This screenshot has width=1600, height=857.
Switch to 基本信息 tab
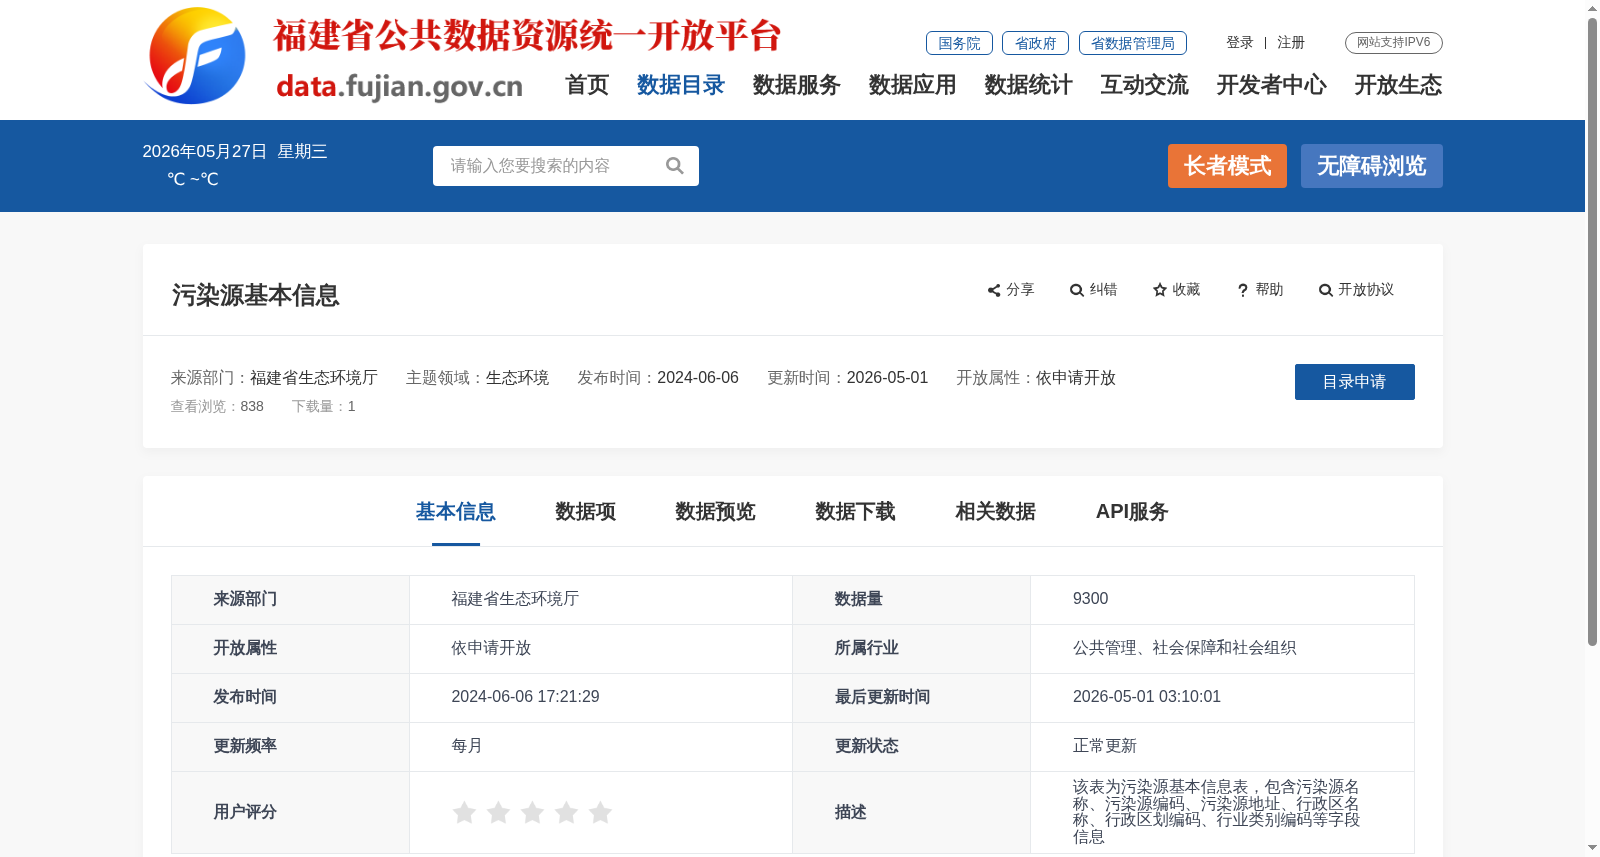[456, 512]
